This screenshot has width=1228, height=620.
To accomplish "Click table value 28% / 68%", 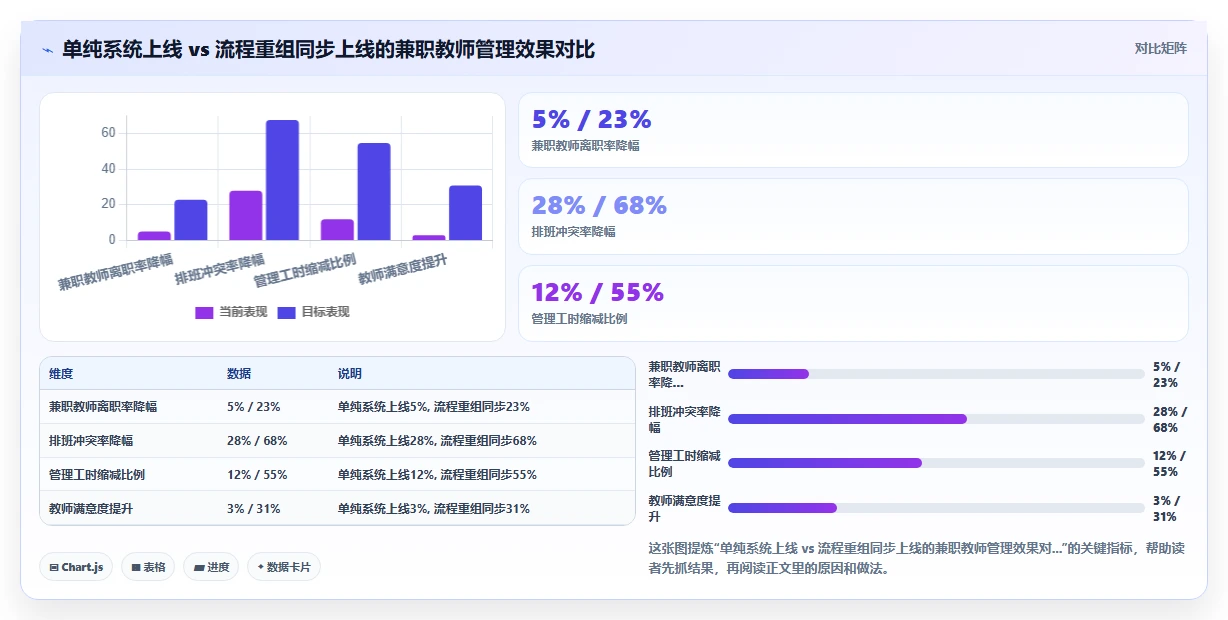I will [x=257, y=441].
